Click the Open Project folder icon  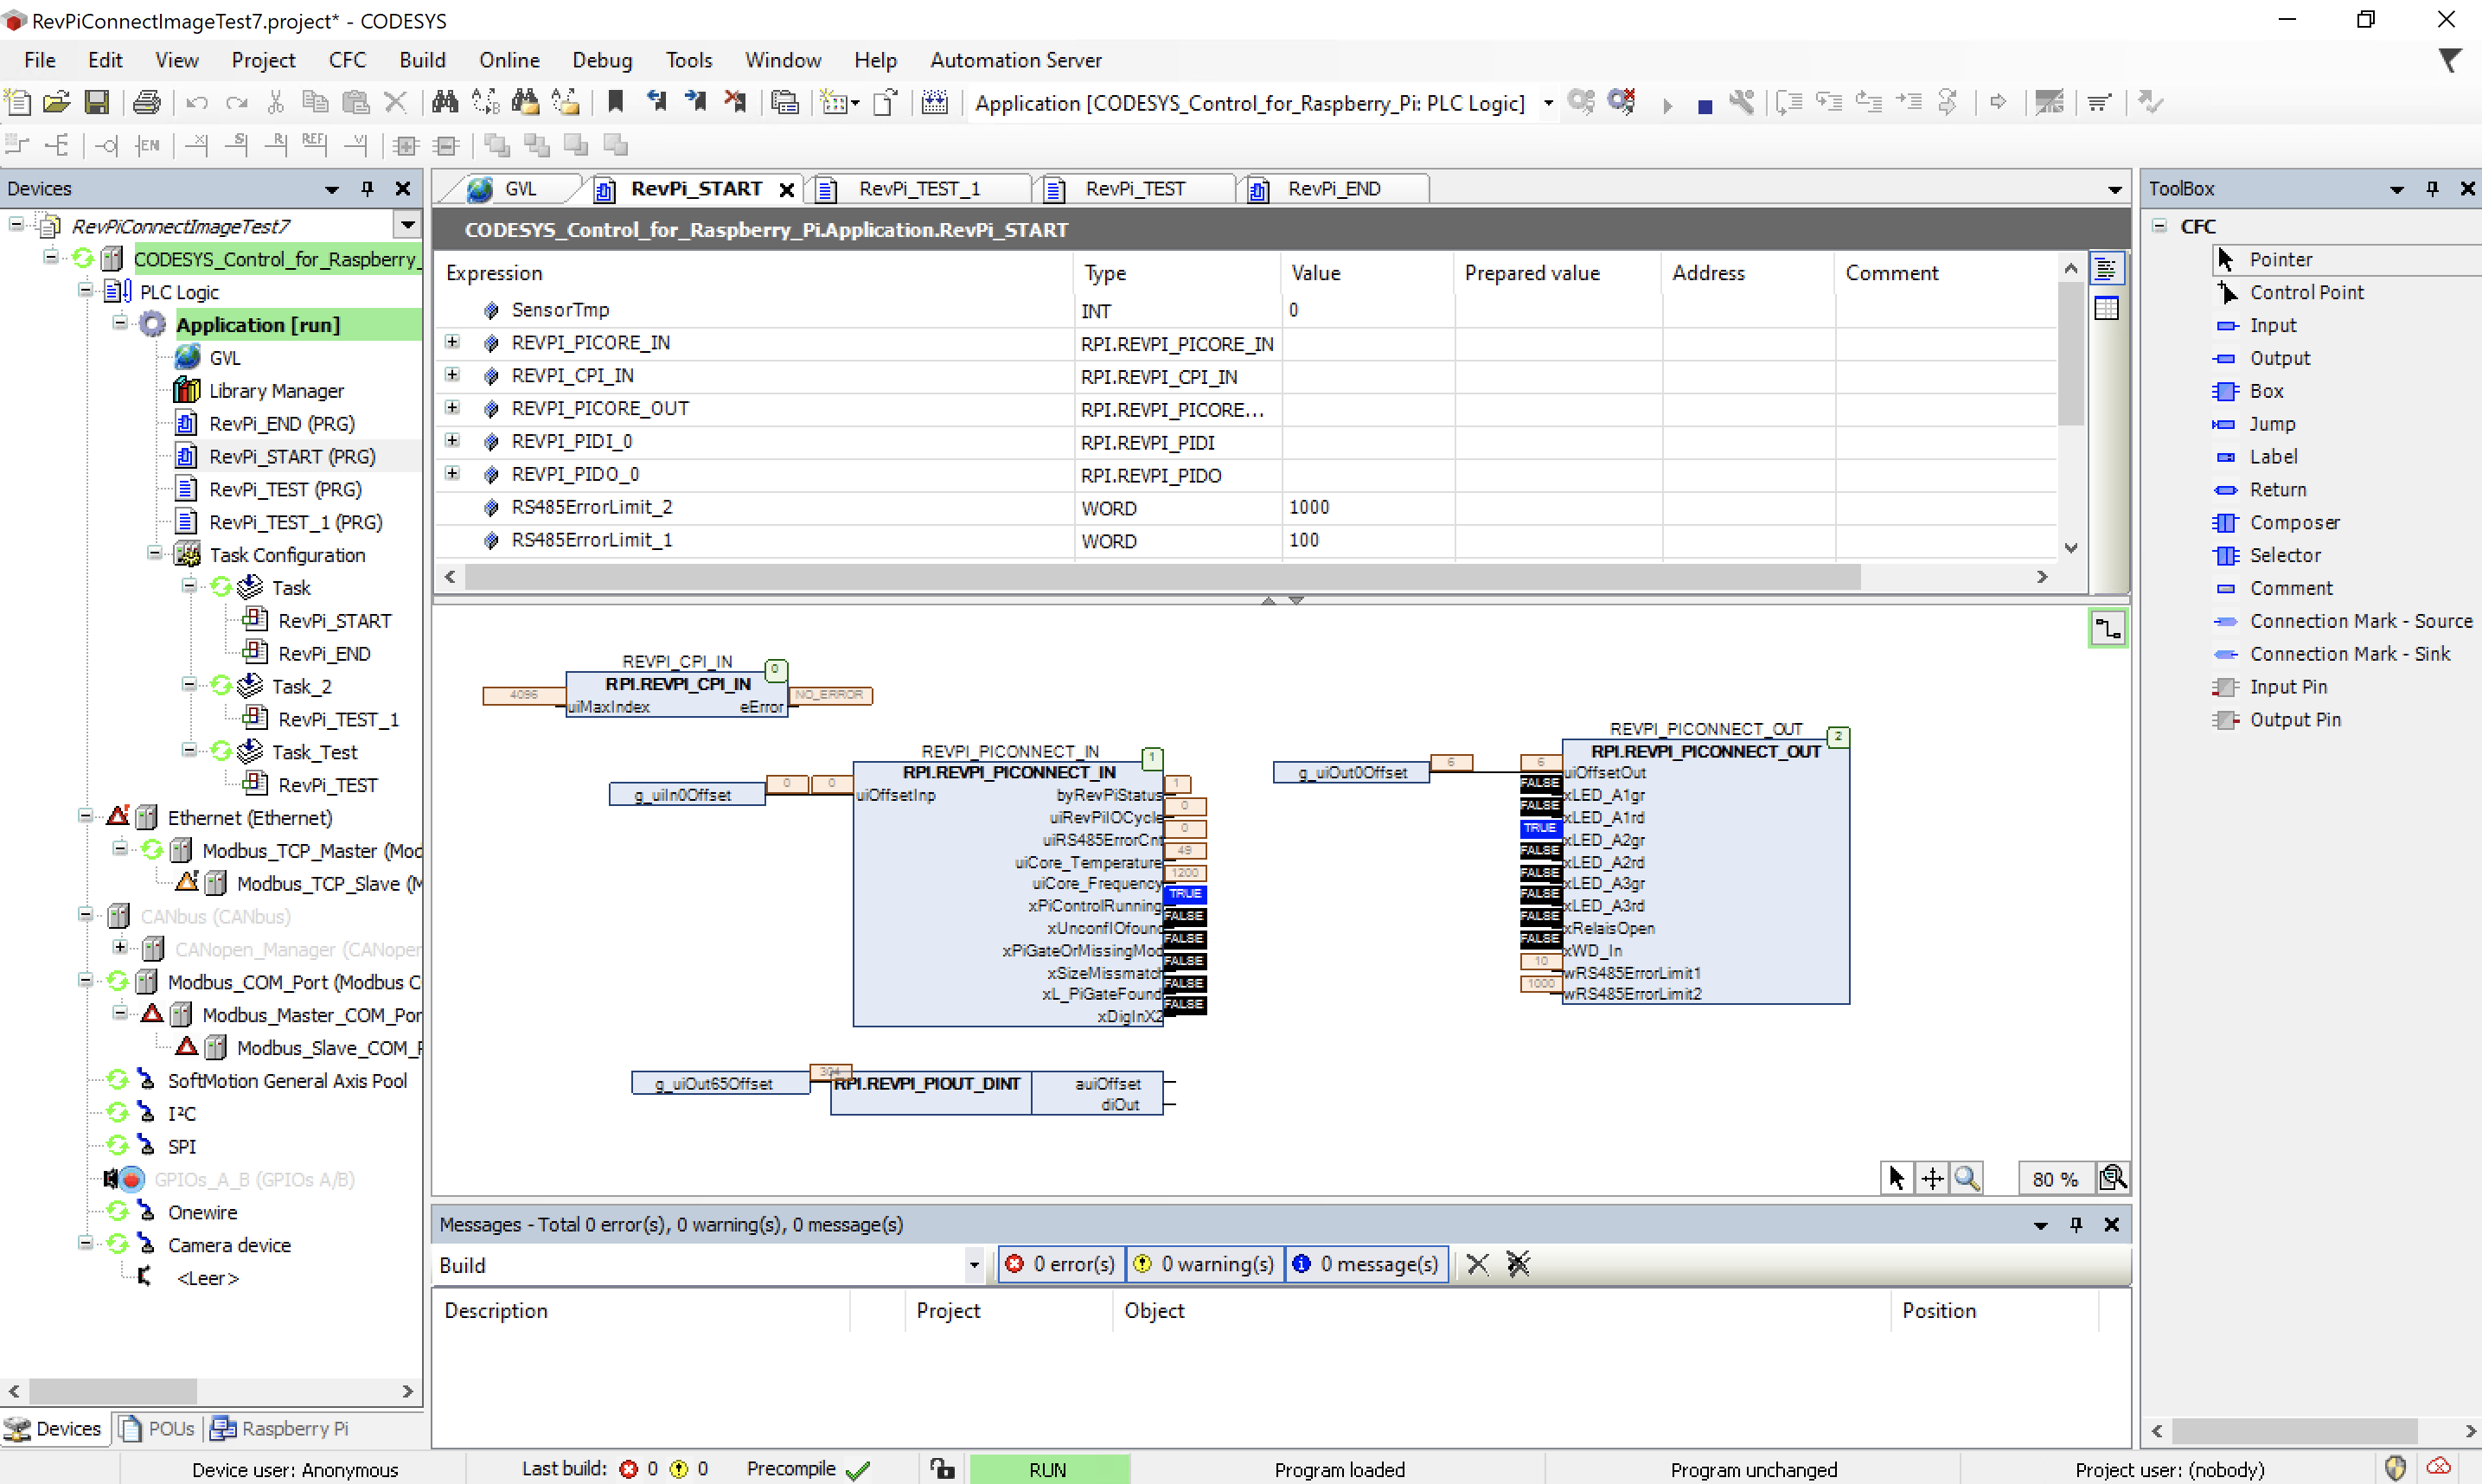pos(57,102)
